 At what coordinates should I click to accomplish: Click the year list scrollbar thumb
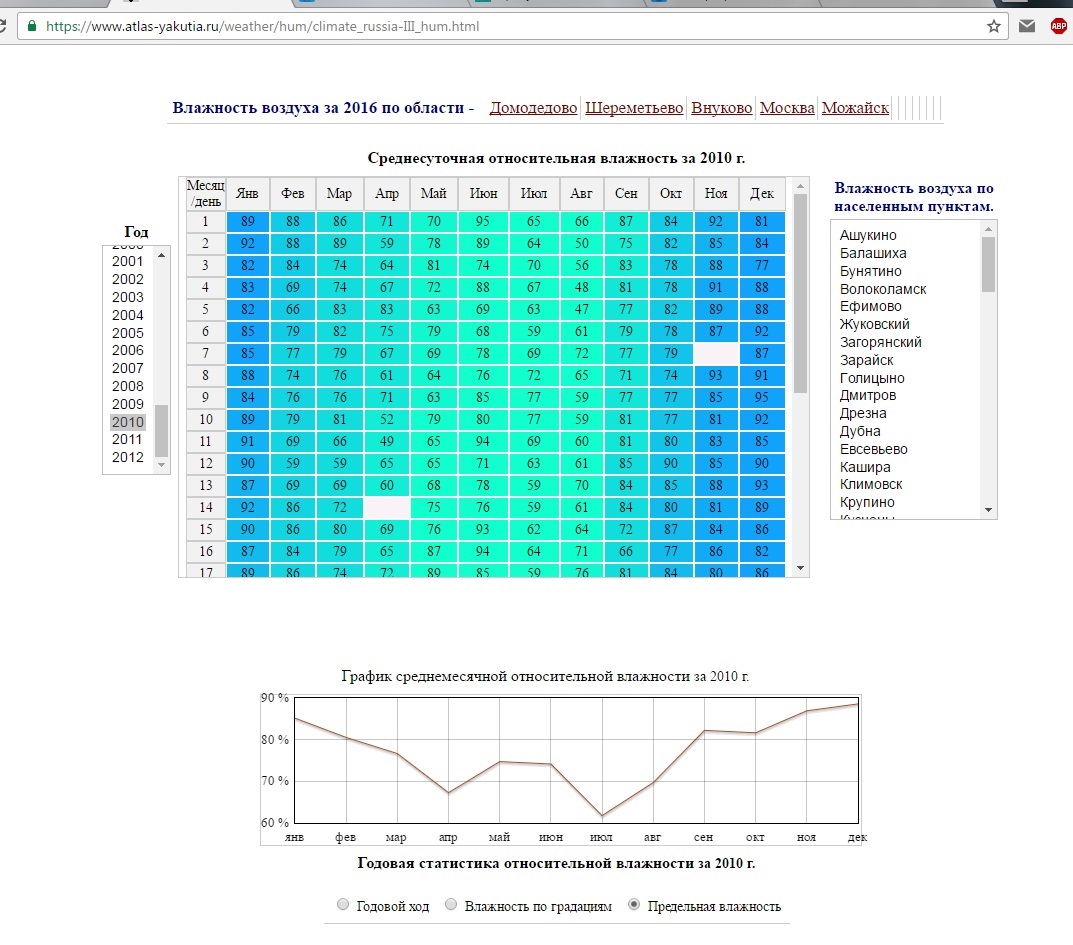coord(161,430)
